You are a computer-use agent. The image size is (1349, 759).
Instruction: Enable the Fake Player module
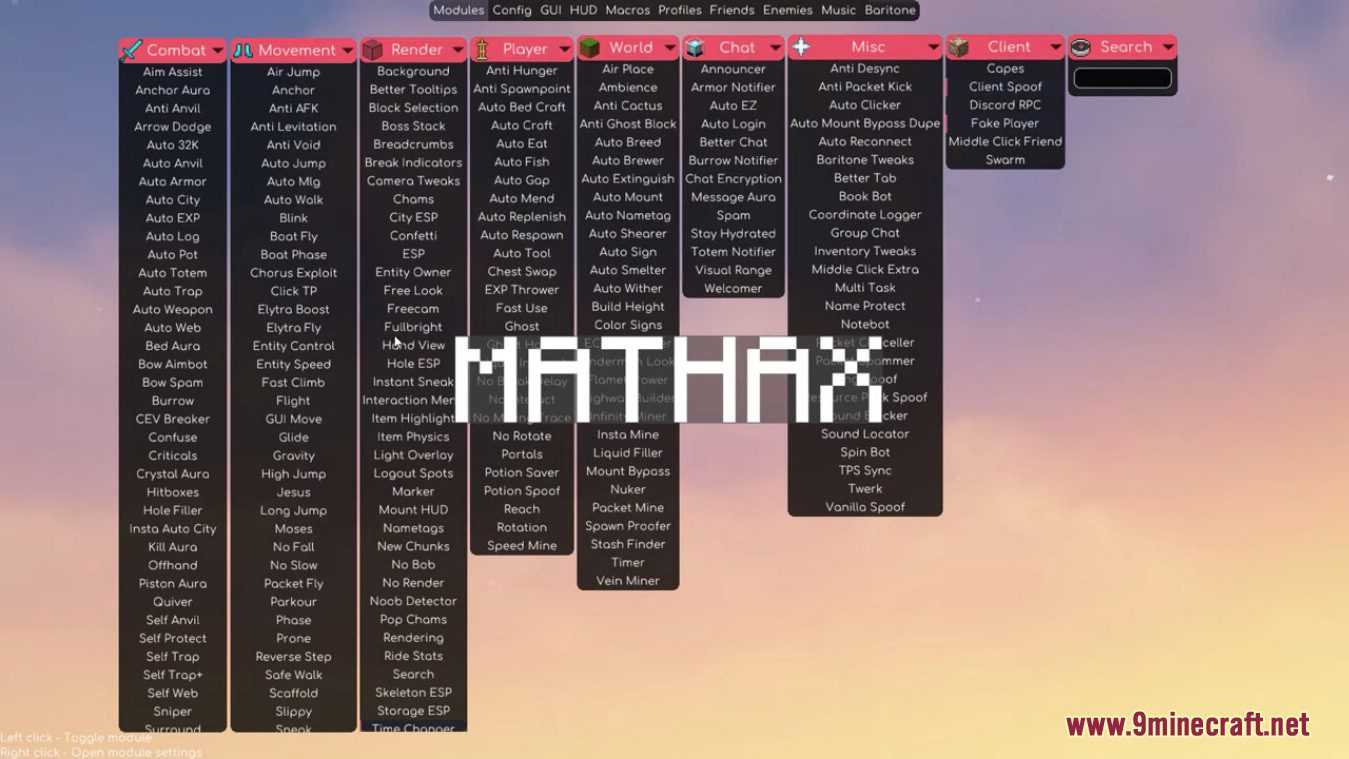tap(1005, 123)
